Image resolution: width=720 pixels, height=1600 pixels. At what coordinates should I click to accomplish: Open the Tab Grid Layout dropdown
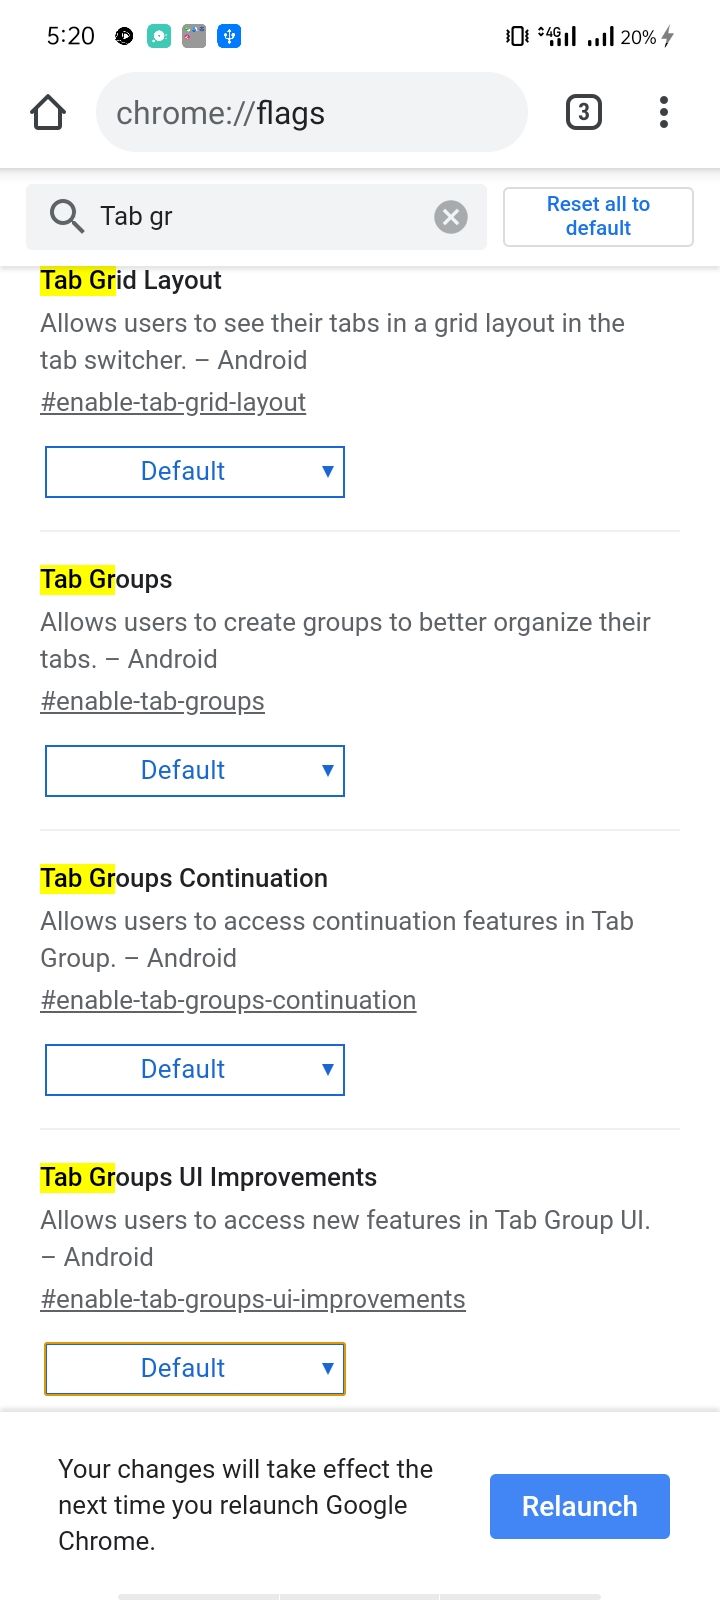195,472
